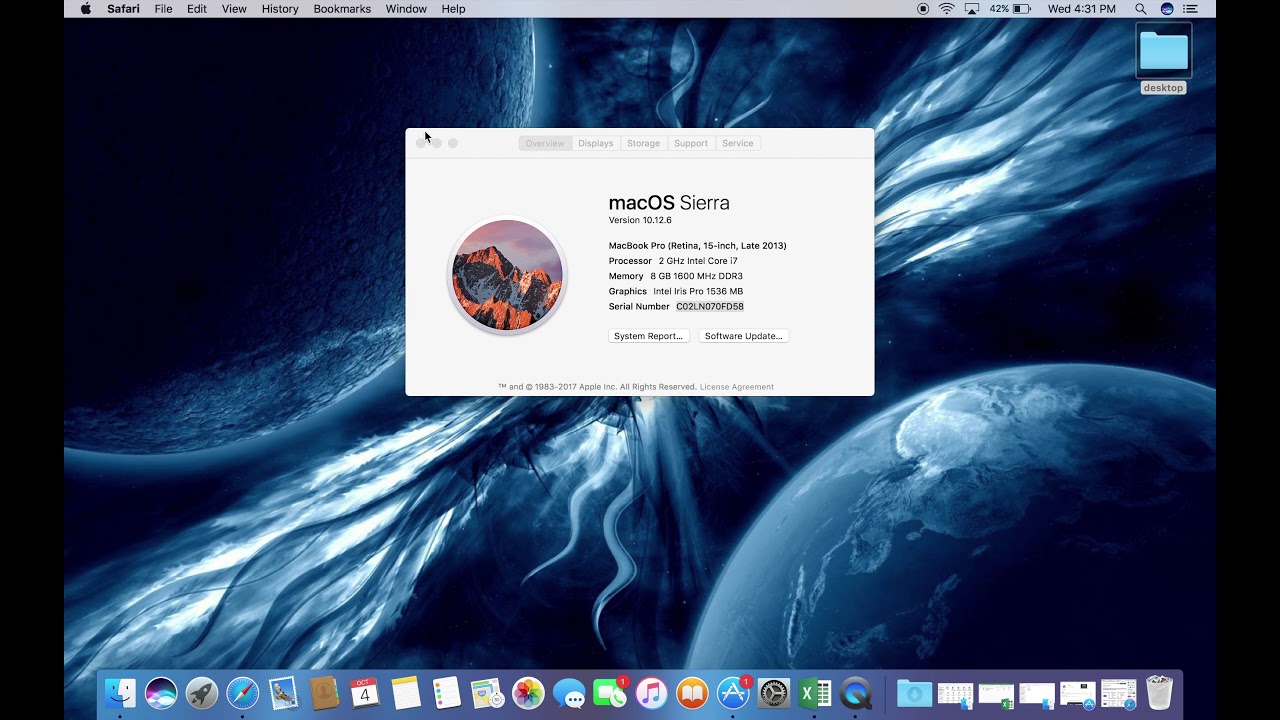Click the AirPlay display icon in menu bar
Image resolution: width=1280 pixels, height=720 pixels.
(971, 9)
